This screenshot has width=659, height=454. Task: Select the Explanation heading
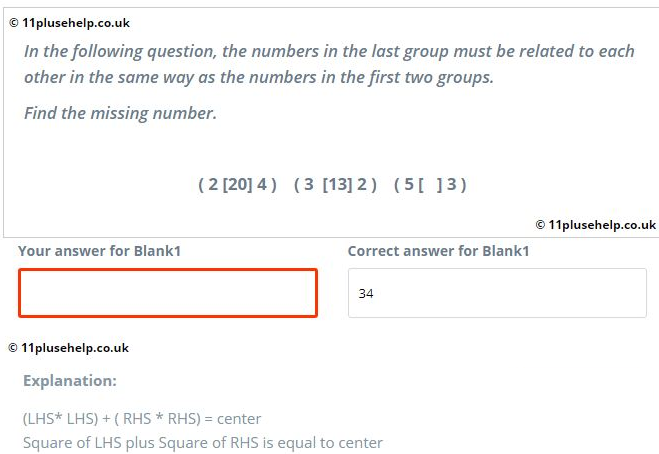70,381
